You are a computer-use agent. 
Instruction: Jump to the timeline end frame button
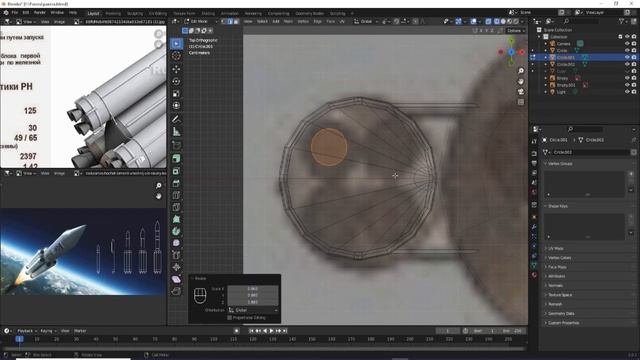(285, 331)
